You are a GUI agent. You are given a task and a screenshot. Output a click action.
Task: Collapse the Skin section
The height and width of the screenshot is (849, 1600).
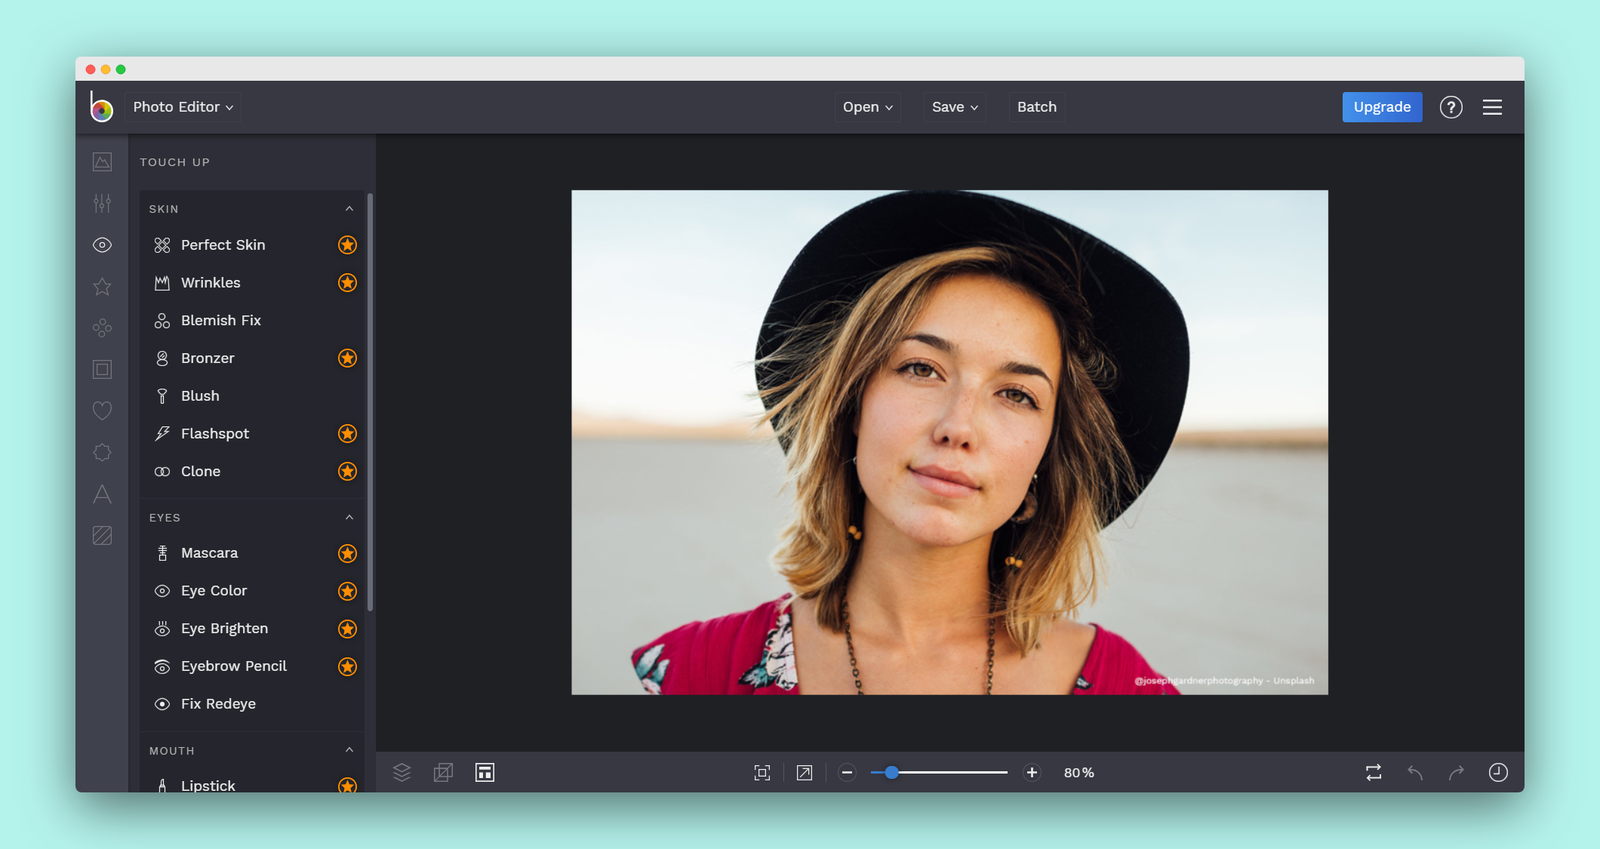pos(349,209)
